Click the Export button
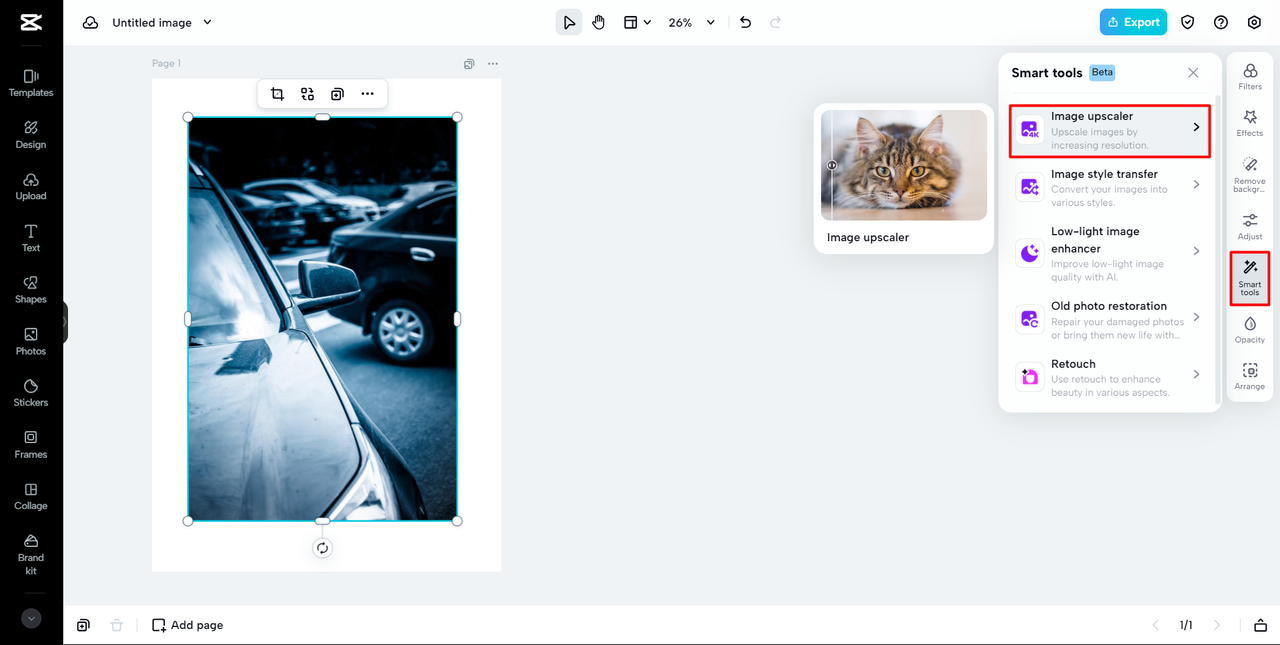The image size is (1280, 645). click(x=1133, y=22)
